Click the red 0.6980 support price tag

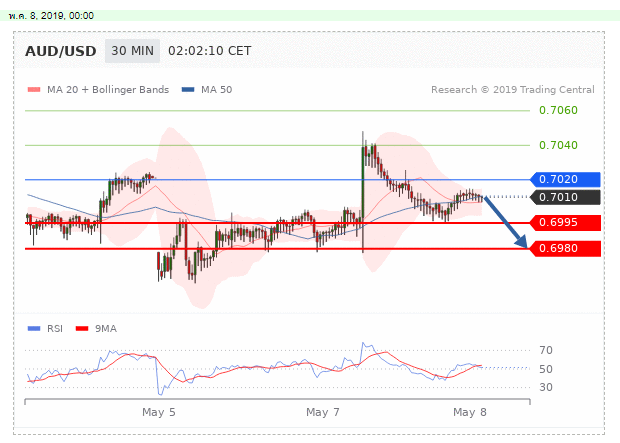(x=565, y=249)
